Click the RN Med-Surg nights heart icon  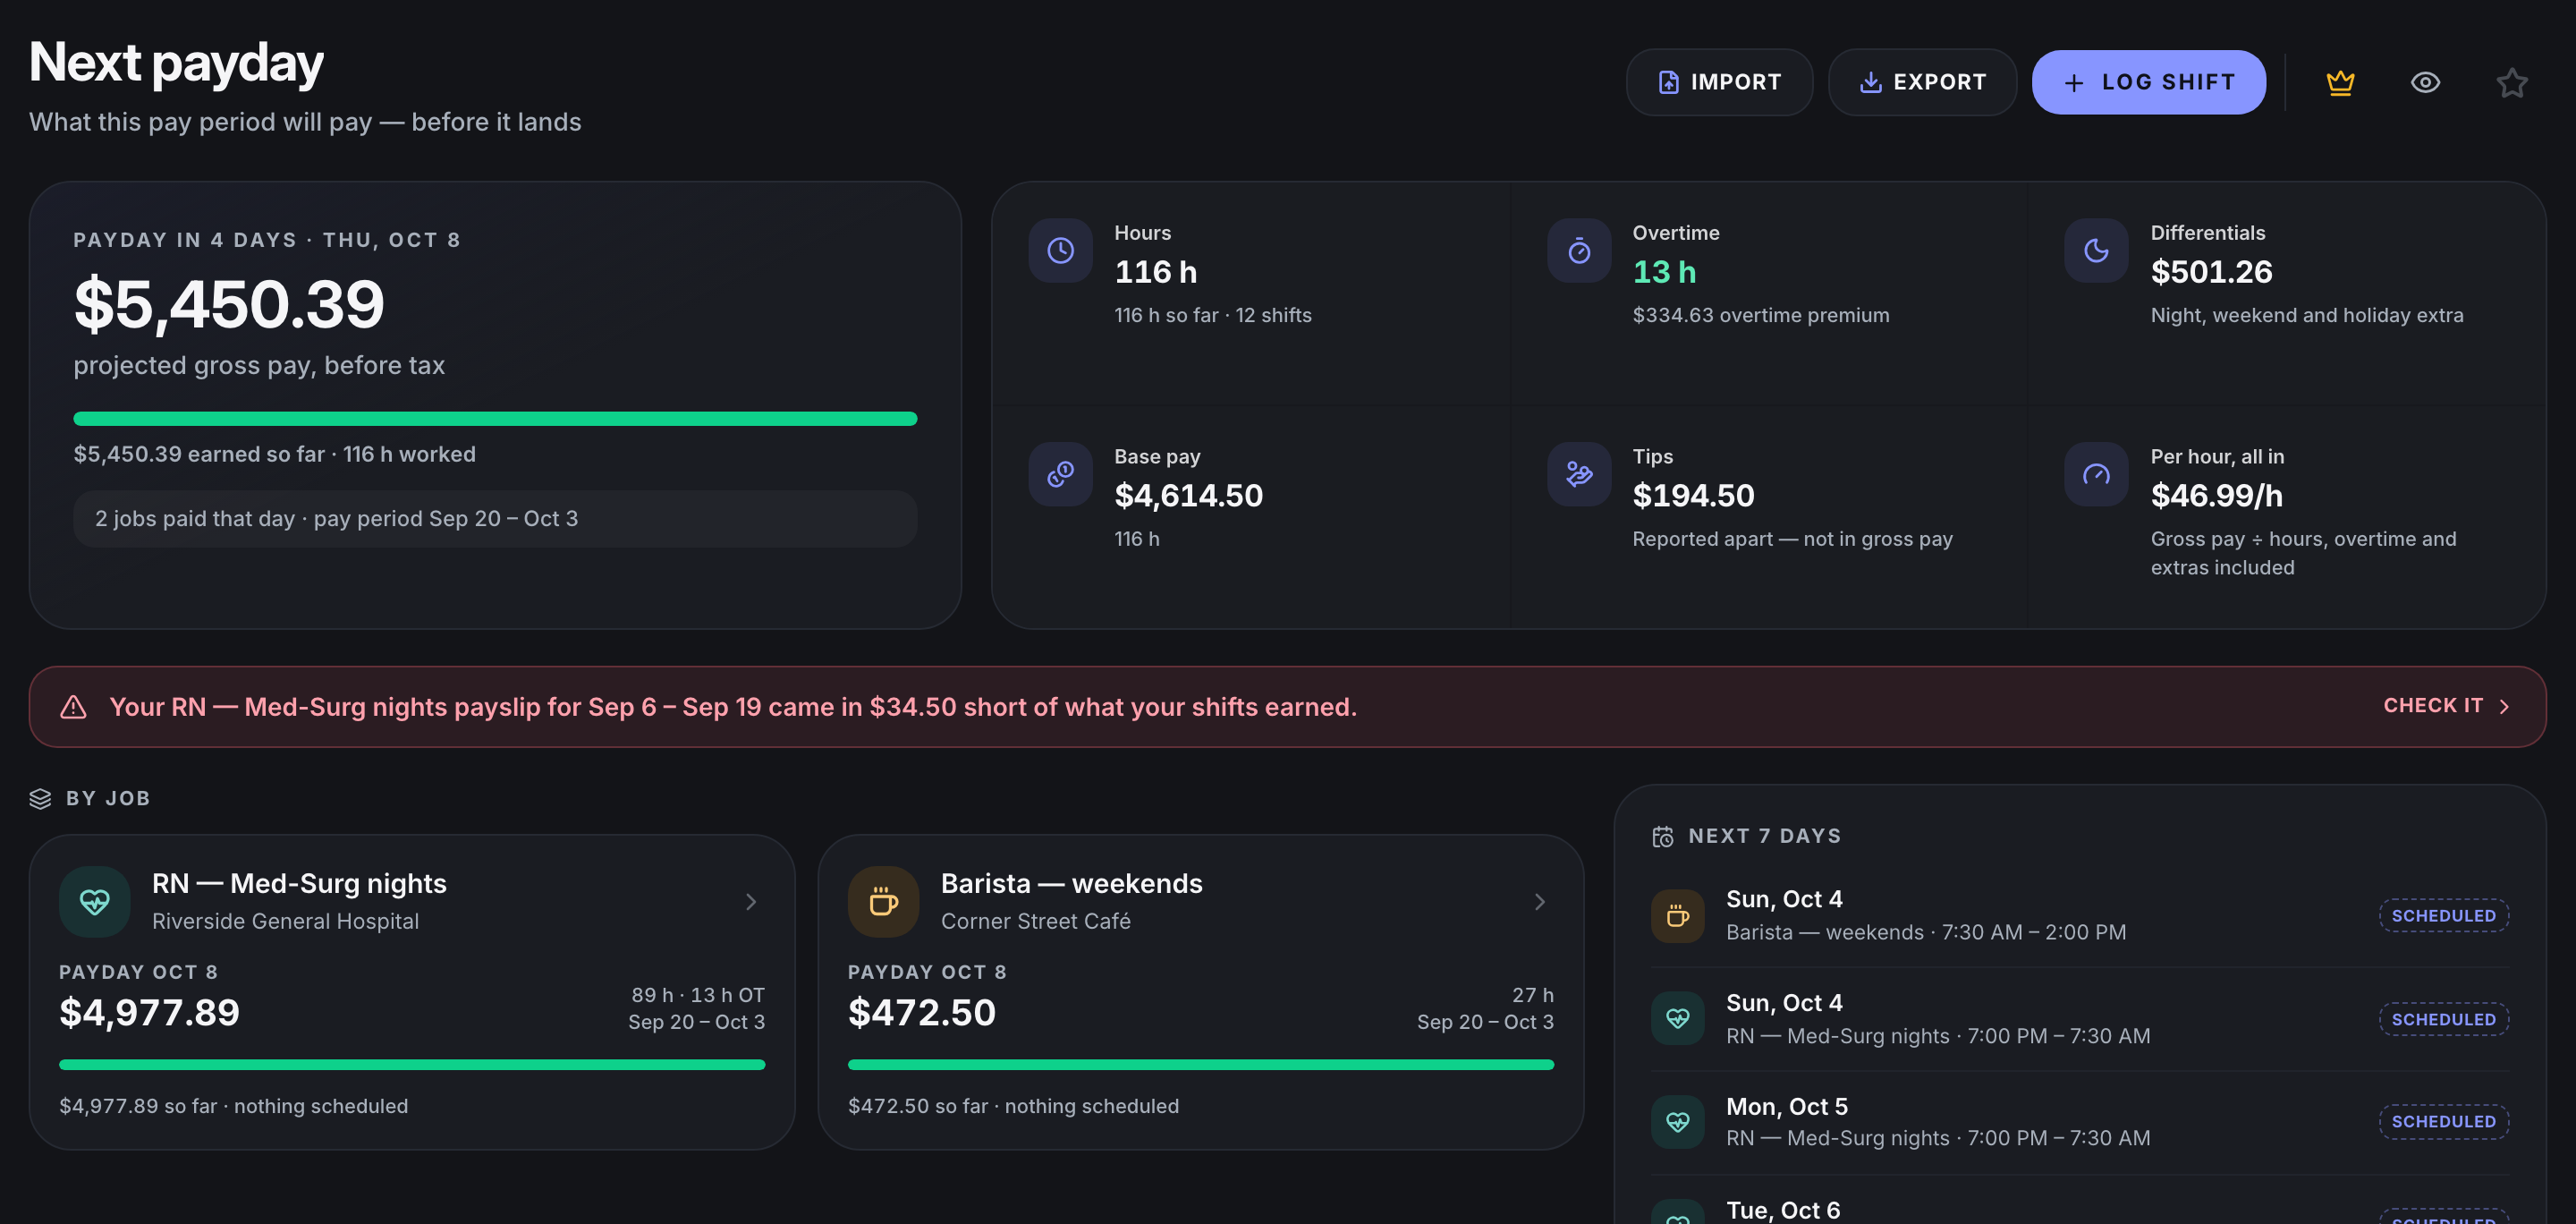click(x=95, y=901)
